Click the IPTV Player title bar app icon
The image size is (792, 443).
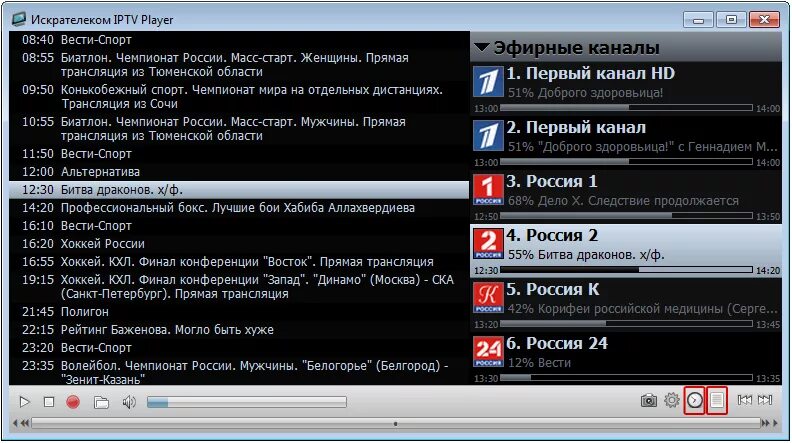19,19
